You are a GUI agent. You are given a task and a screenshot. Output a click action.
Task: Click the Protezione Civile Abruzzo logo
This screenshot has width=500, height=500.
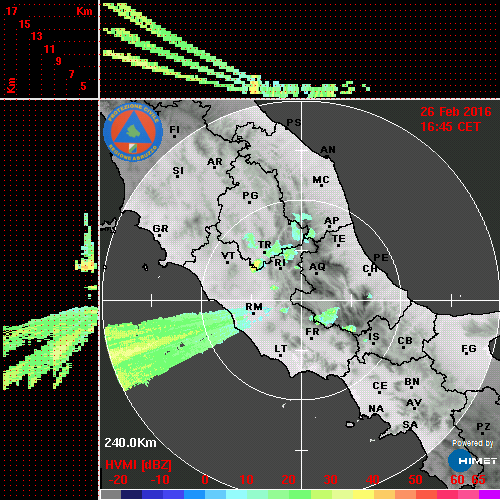point(133,132)
